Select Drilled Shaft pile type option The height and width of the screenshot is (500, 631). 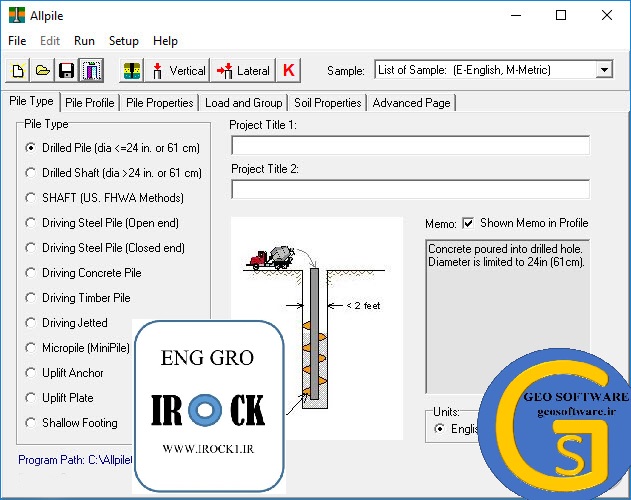click(30, 173)
